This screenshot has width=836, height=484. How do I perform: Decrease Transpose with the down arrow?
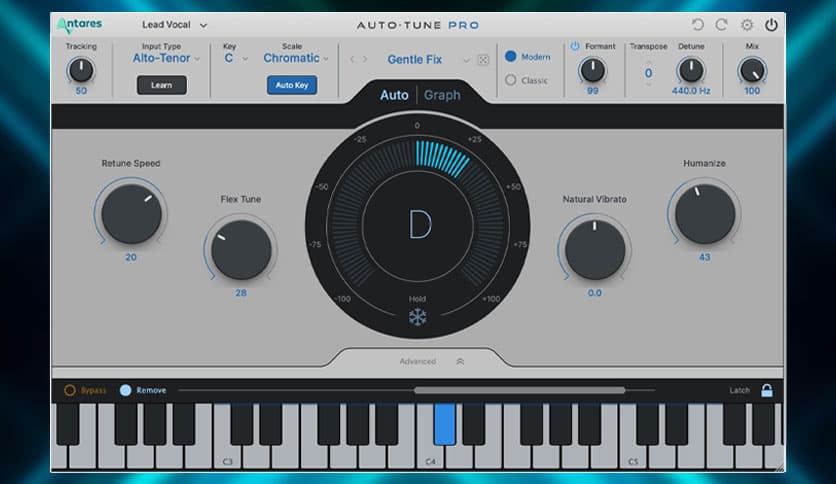(x=648, y=84)
